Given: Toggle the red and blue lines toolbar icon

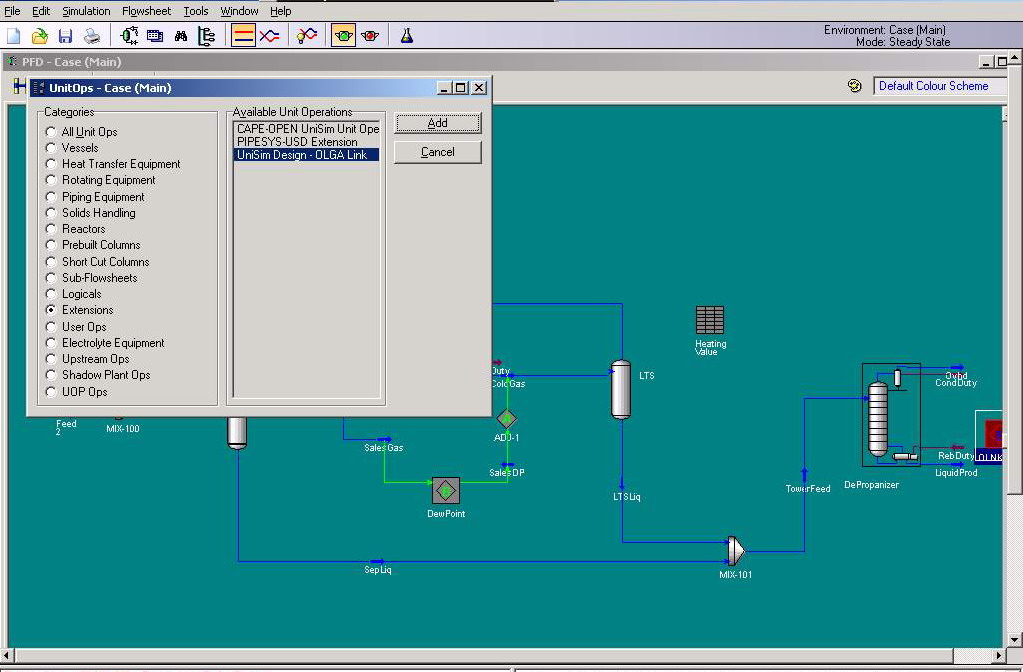Looking at the screenshot, I should point(243,35).
